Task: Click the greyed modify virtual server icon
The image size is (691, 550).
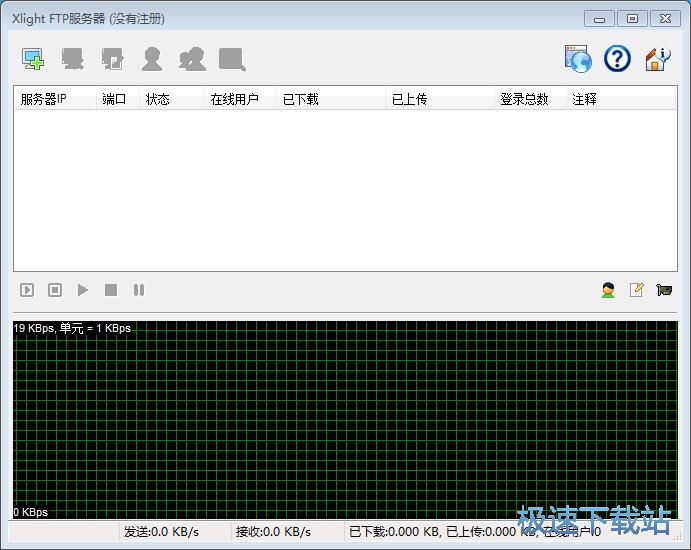Action: click(x=112, y=59)
